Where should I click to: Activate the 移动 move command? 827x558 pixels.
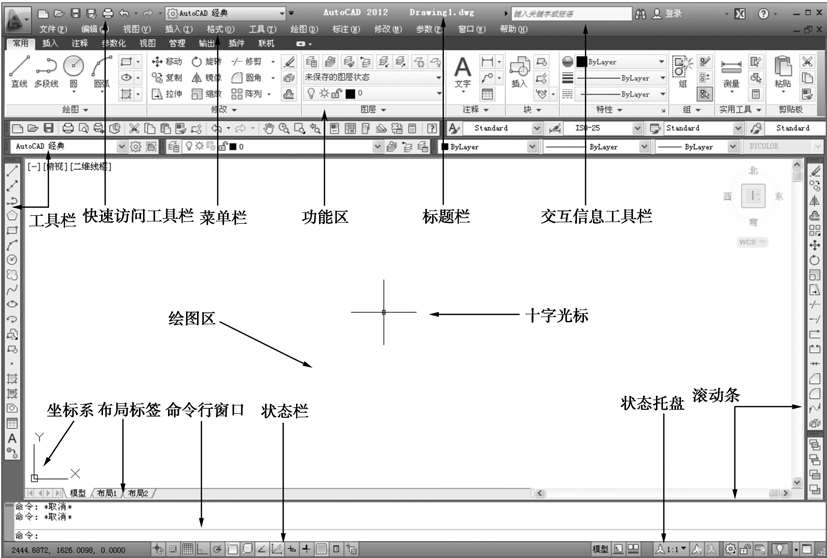[x=167, y=62]
